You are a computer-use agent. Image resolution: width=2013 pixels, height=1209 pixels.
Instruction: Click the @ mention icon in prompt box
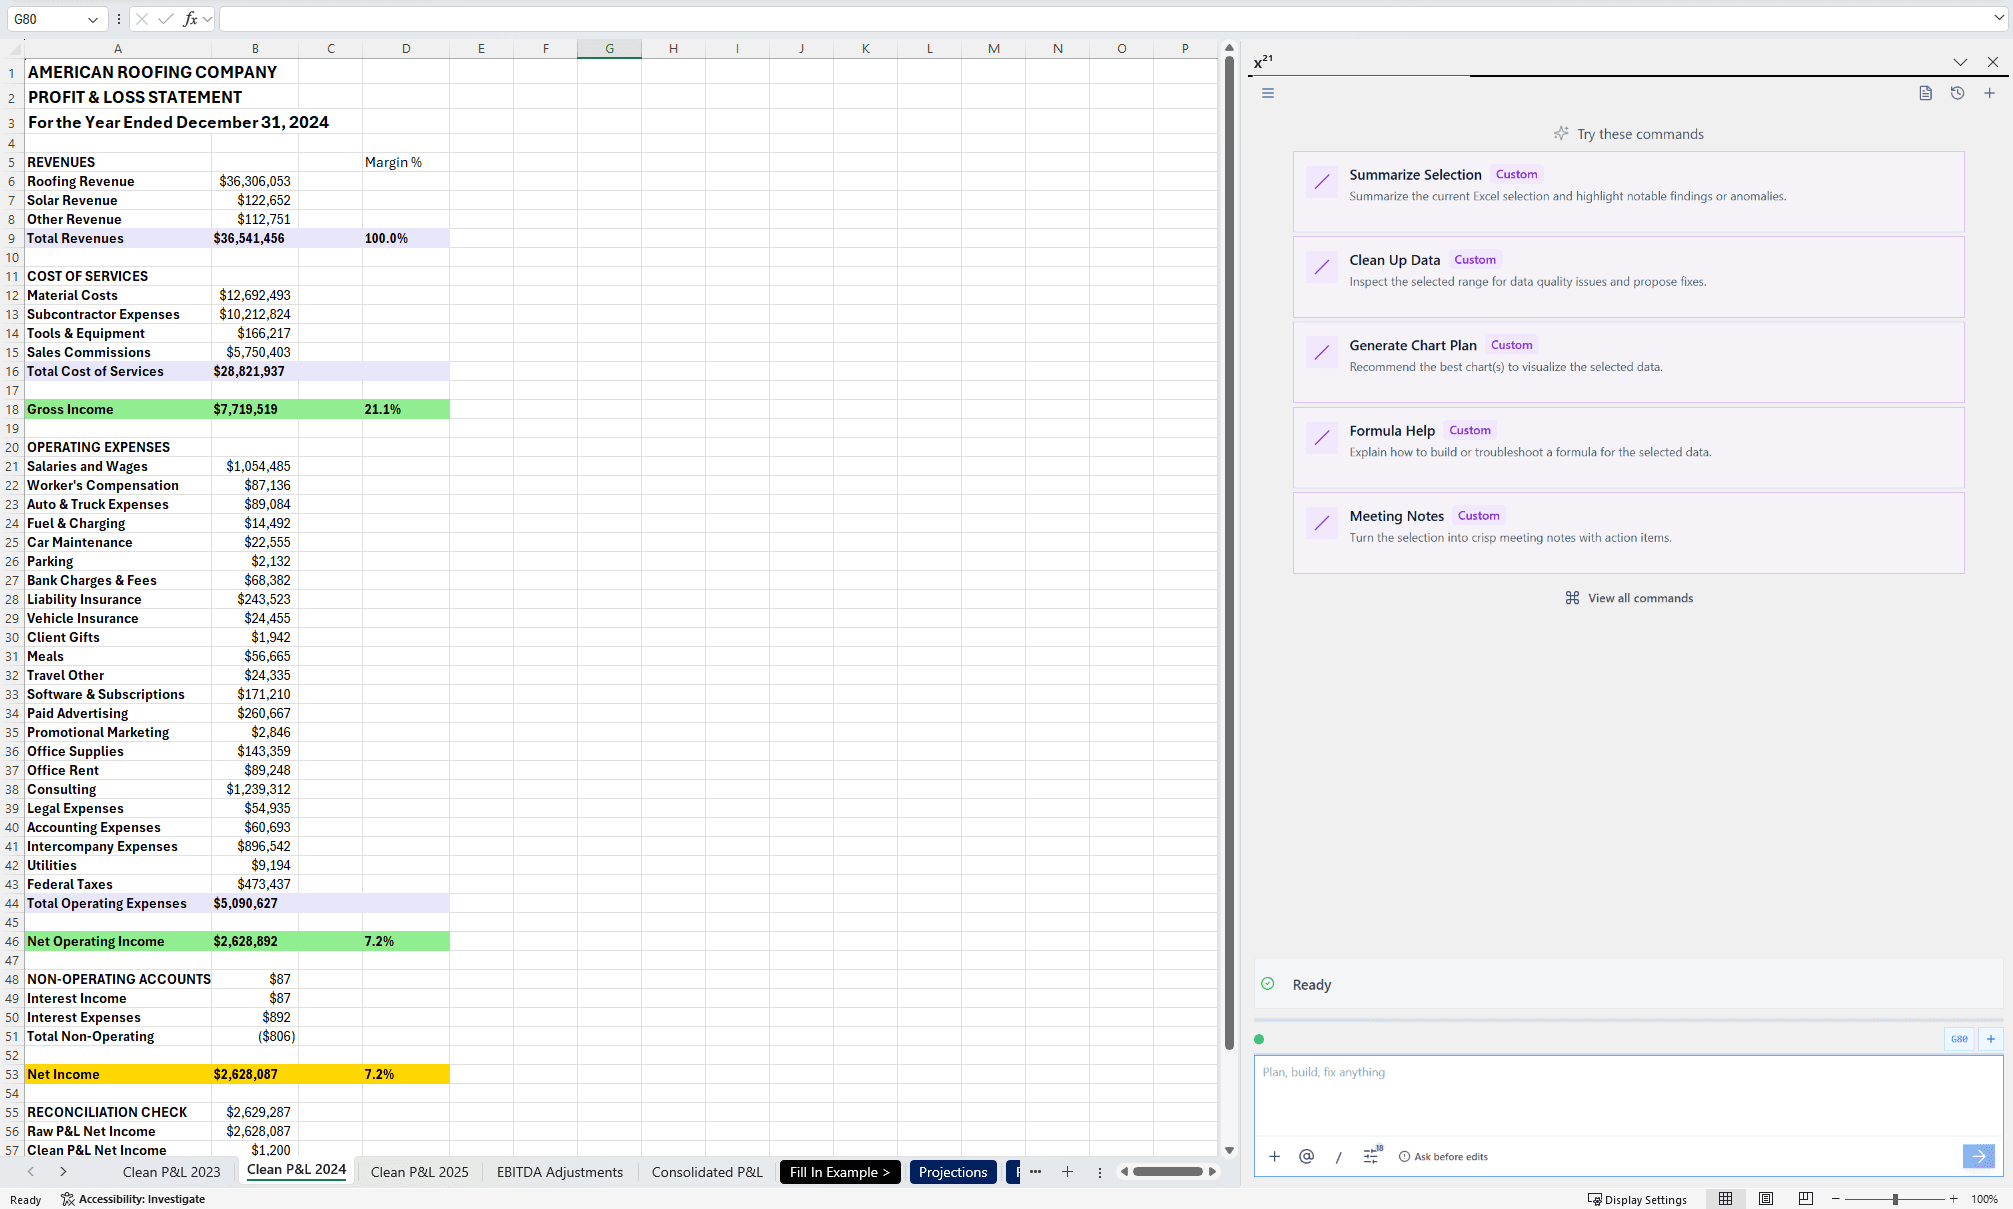(x=1306, y=1156)
